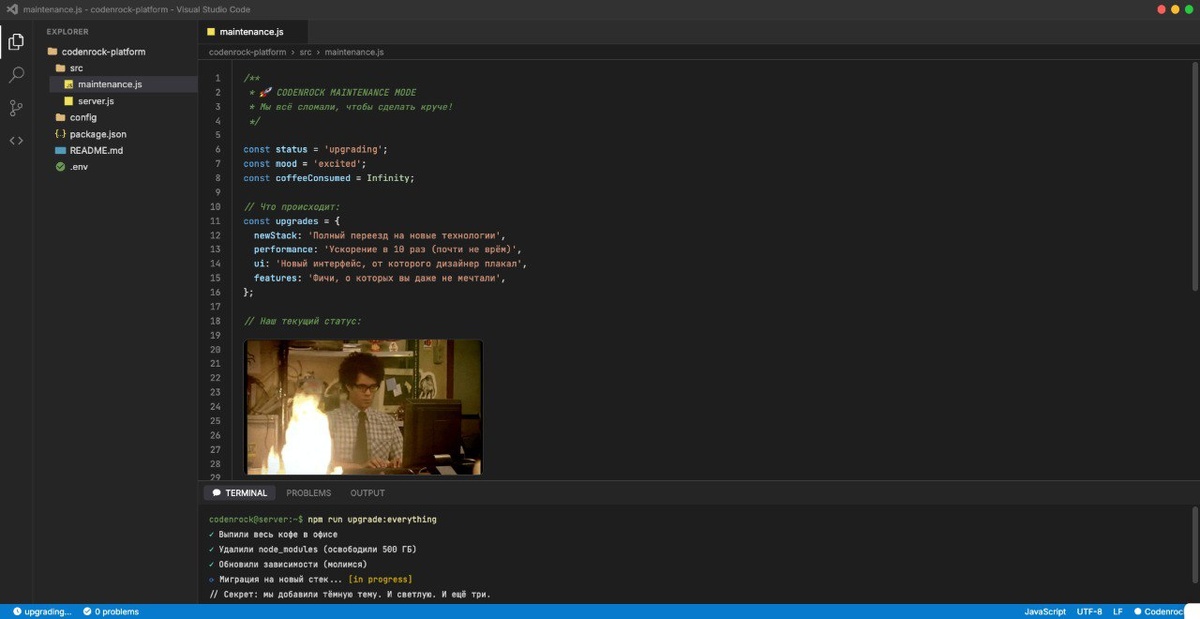Click the features property on line 15
The image size is (1200, 619).
coord(276,278)
